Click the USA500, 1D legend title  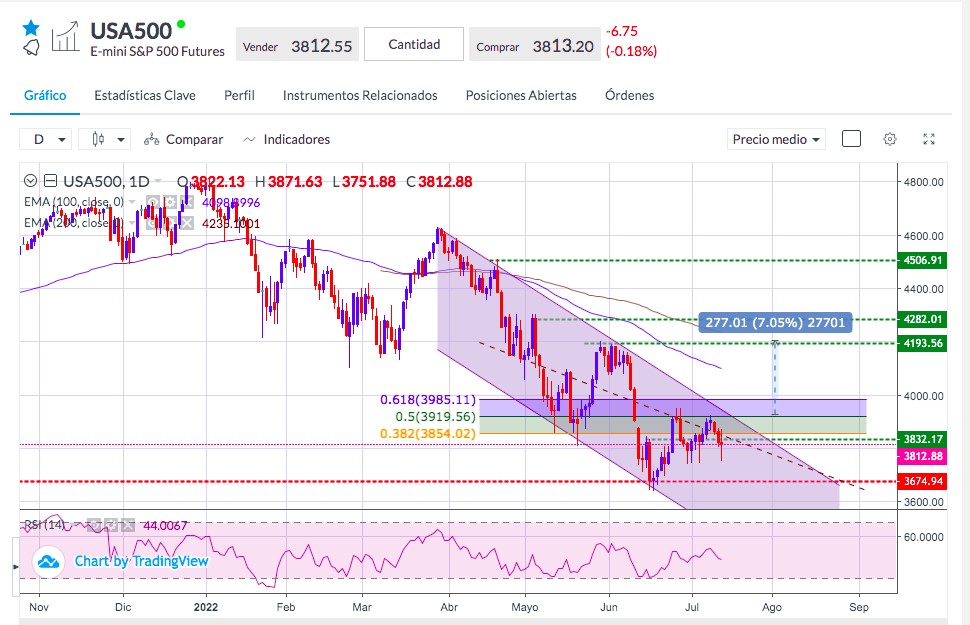click(106, 181)
